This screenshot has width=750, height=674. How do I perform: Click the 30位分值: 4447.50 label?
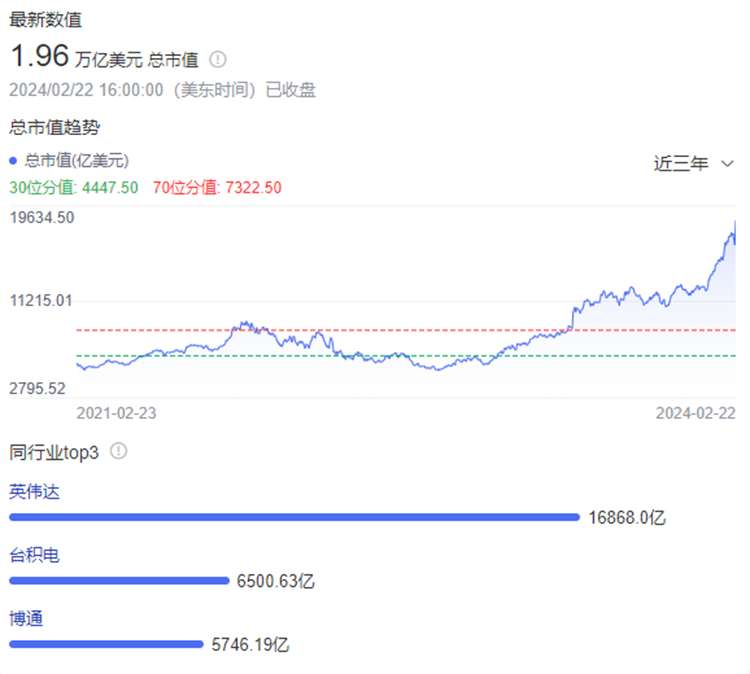coord(74,188)
